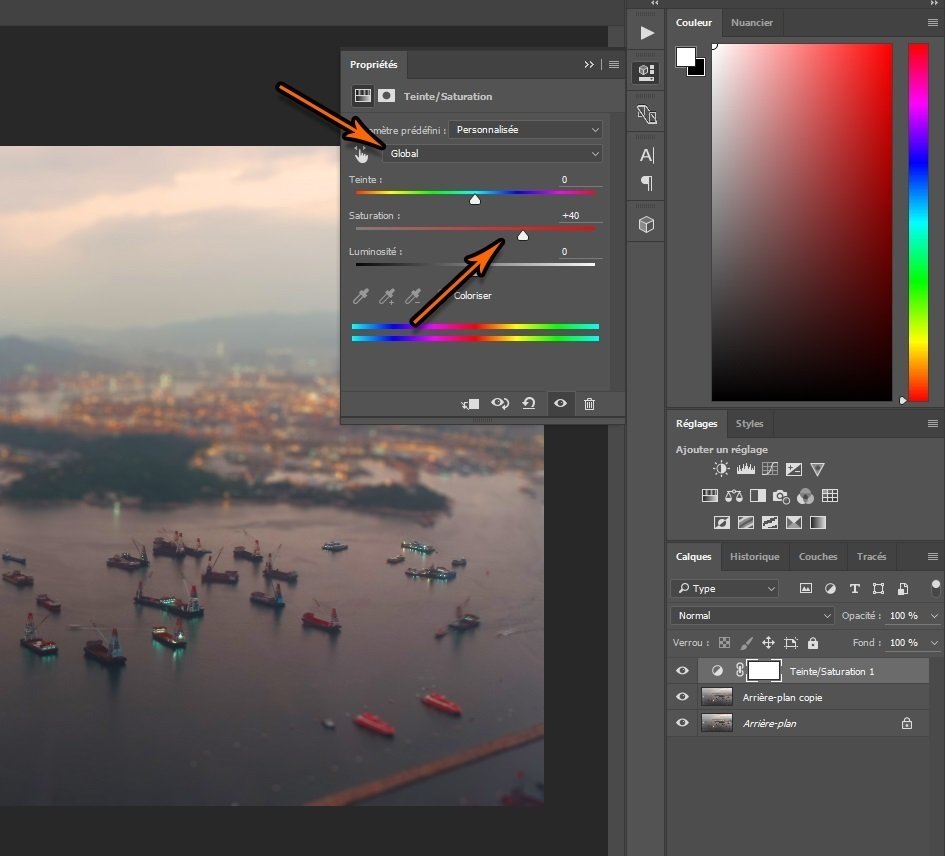Open the Personnalisée preset dropdown
Screen dimensions: 945x856
point(525,130)
